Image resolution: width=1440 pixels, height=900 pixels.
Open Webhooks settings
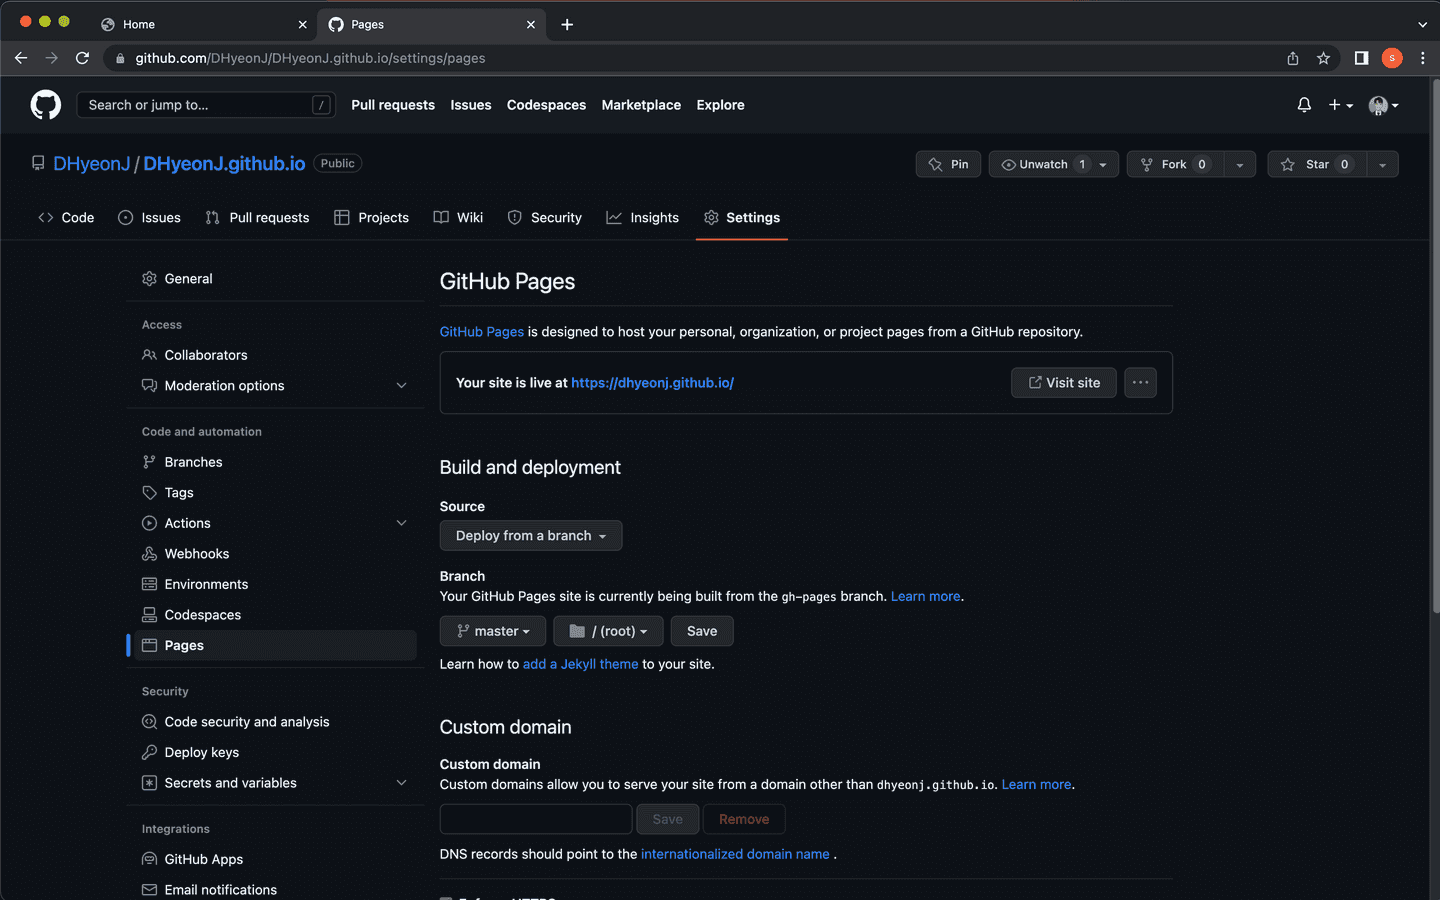(x=272, y=554)
